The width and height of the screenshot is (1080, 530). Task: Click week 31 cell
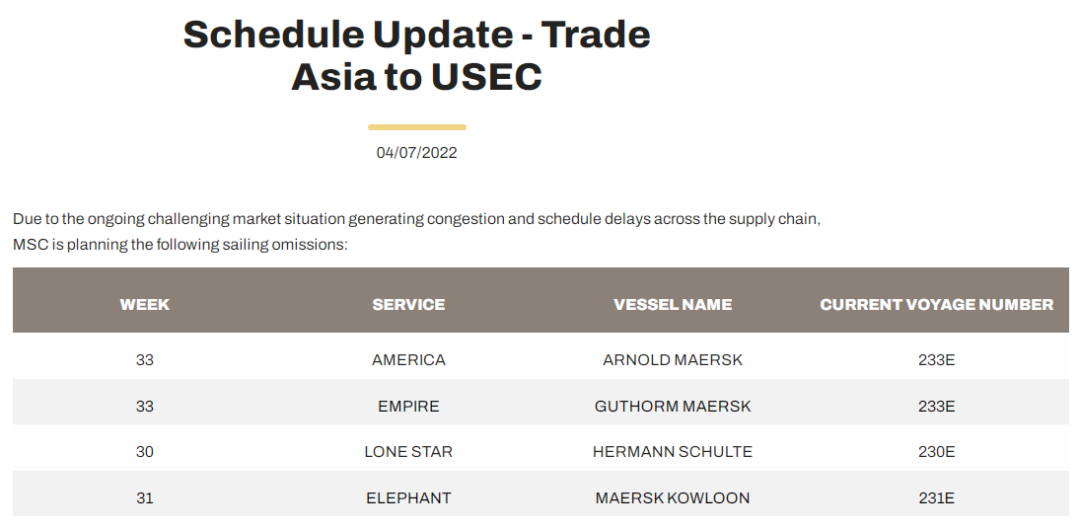144,498
